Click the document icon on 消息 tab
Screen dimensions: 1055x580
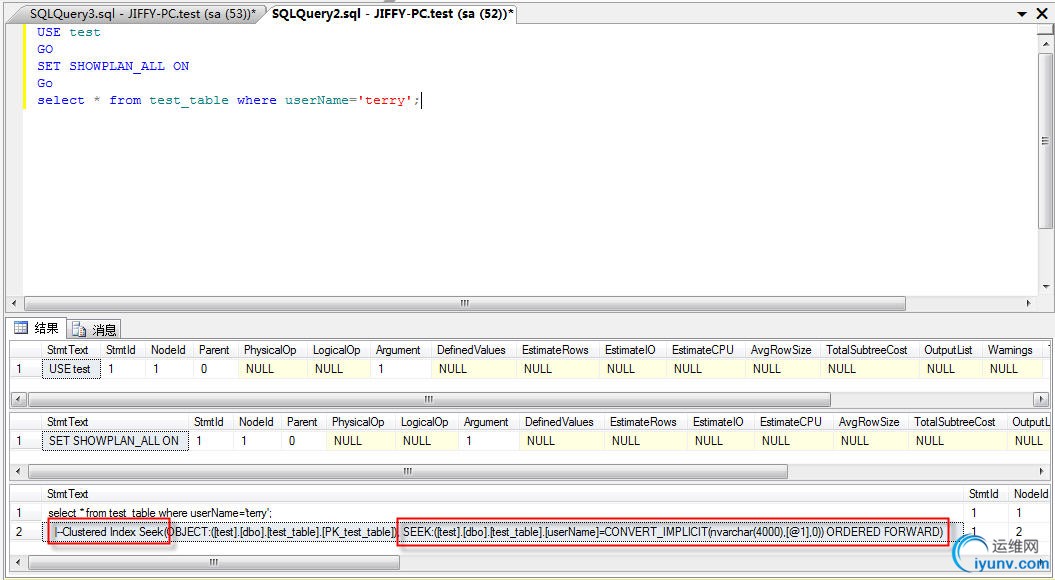click(80, 329)
